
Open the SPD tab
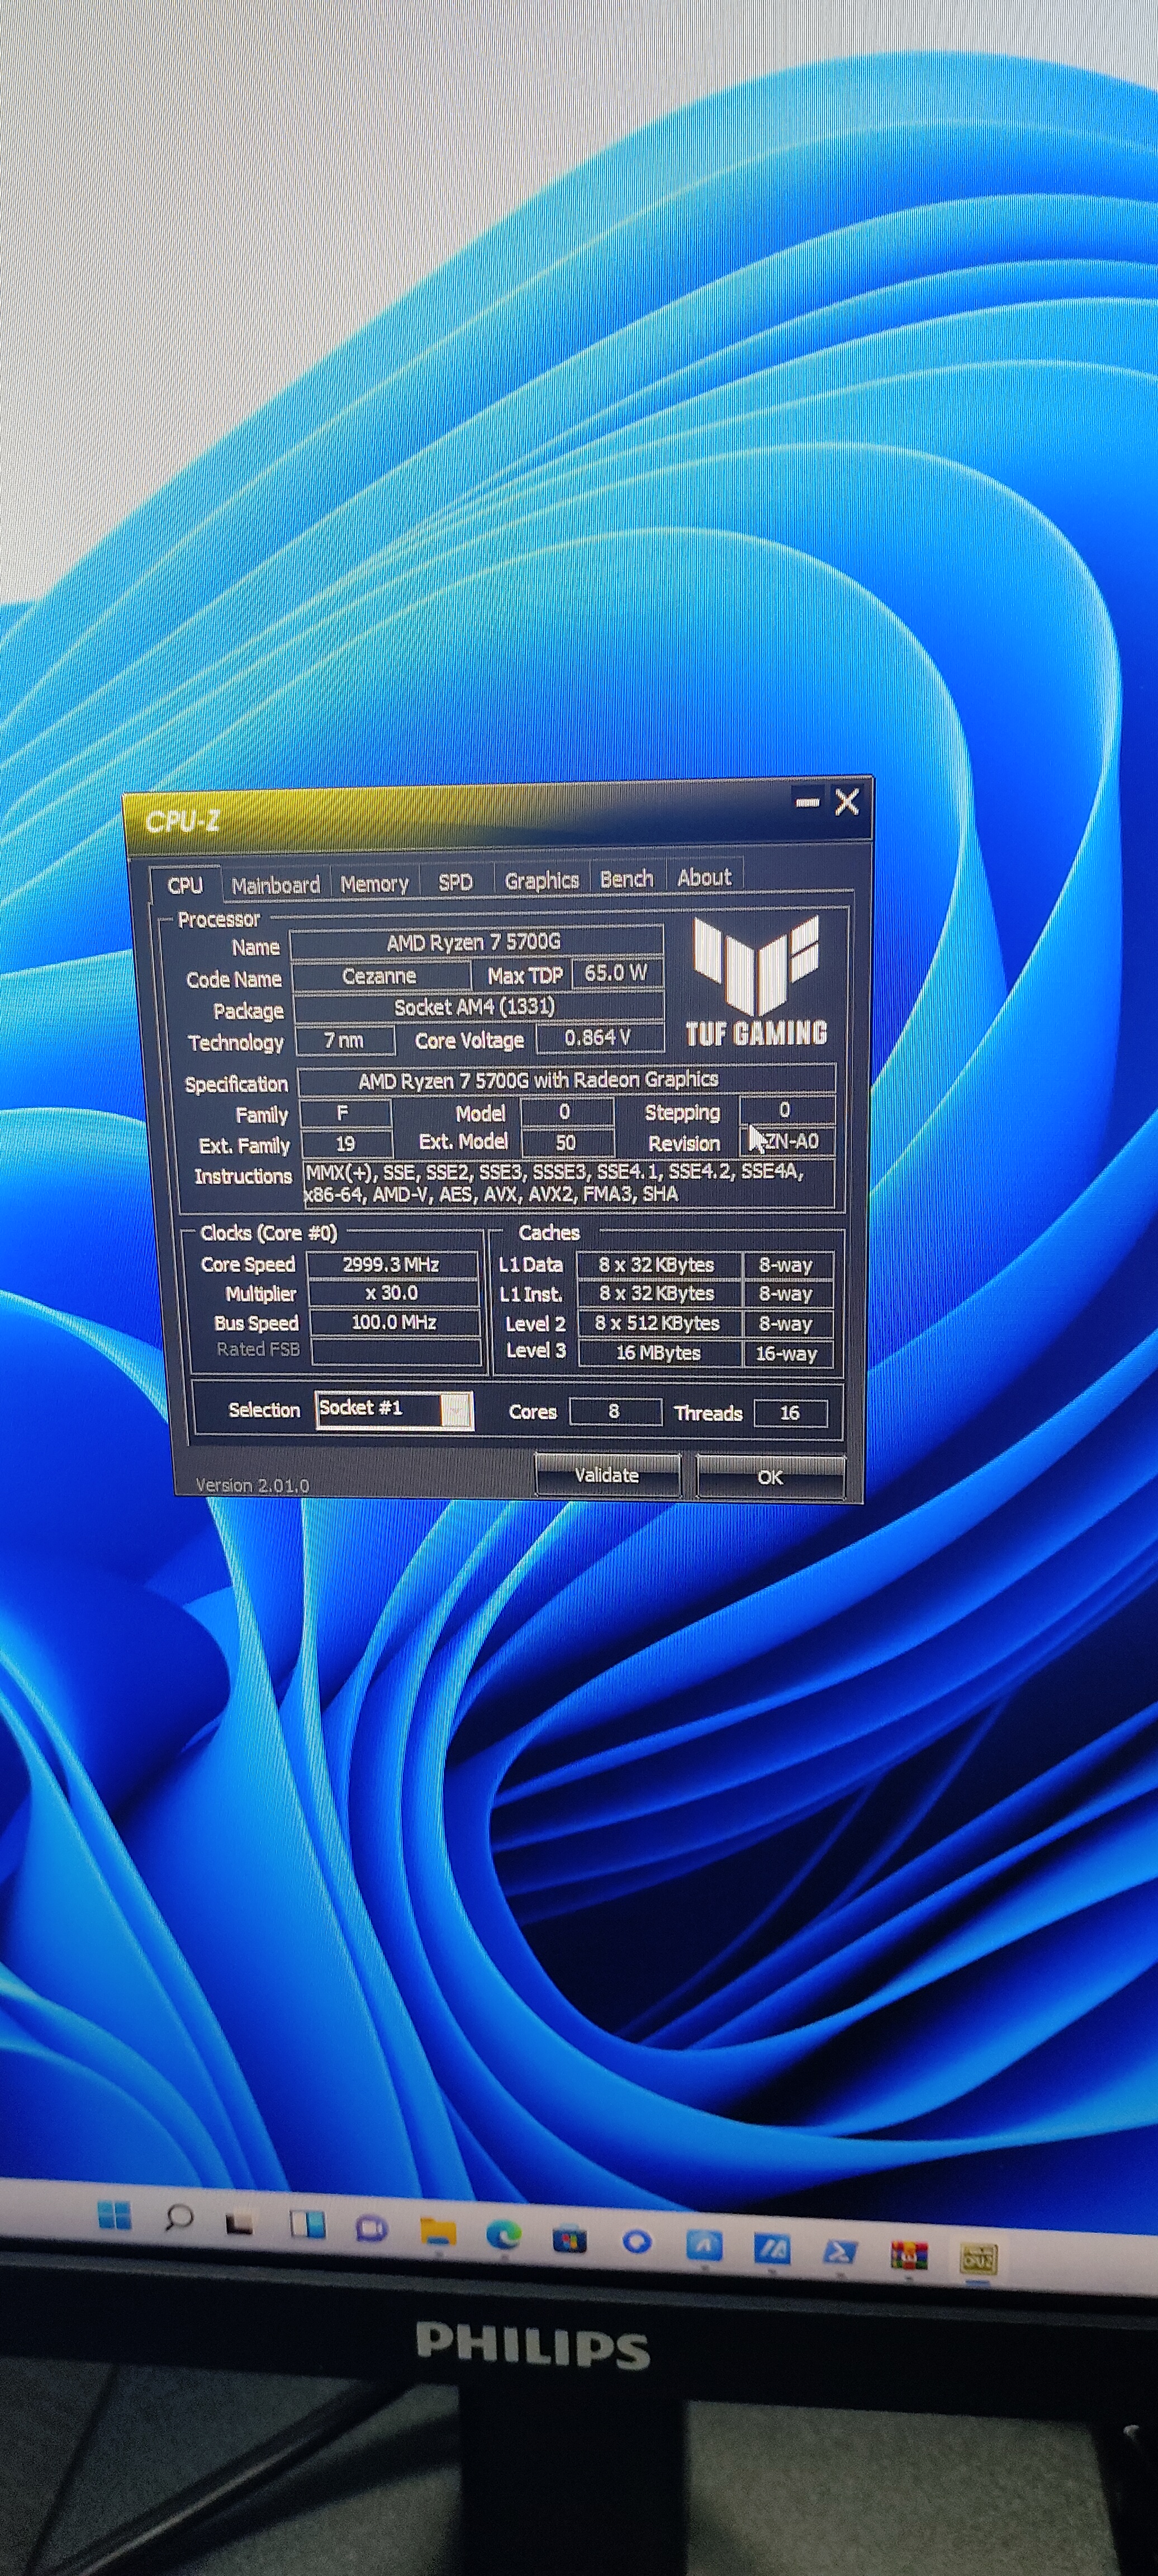click(455, 882)
